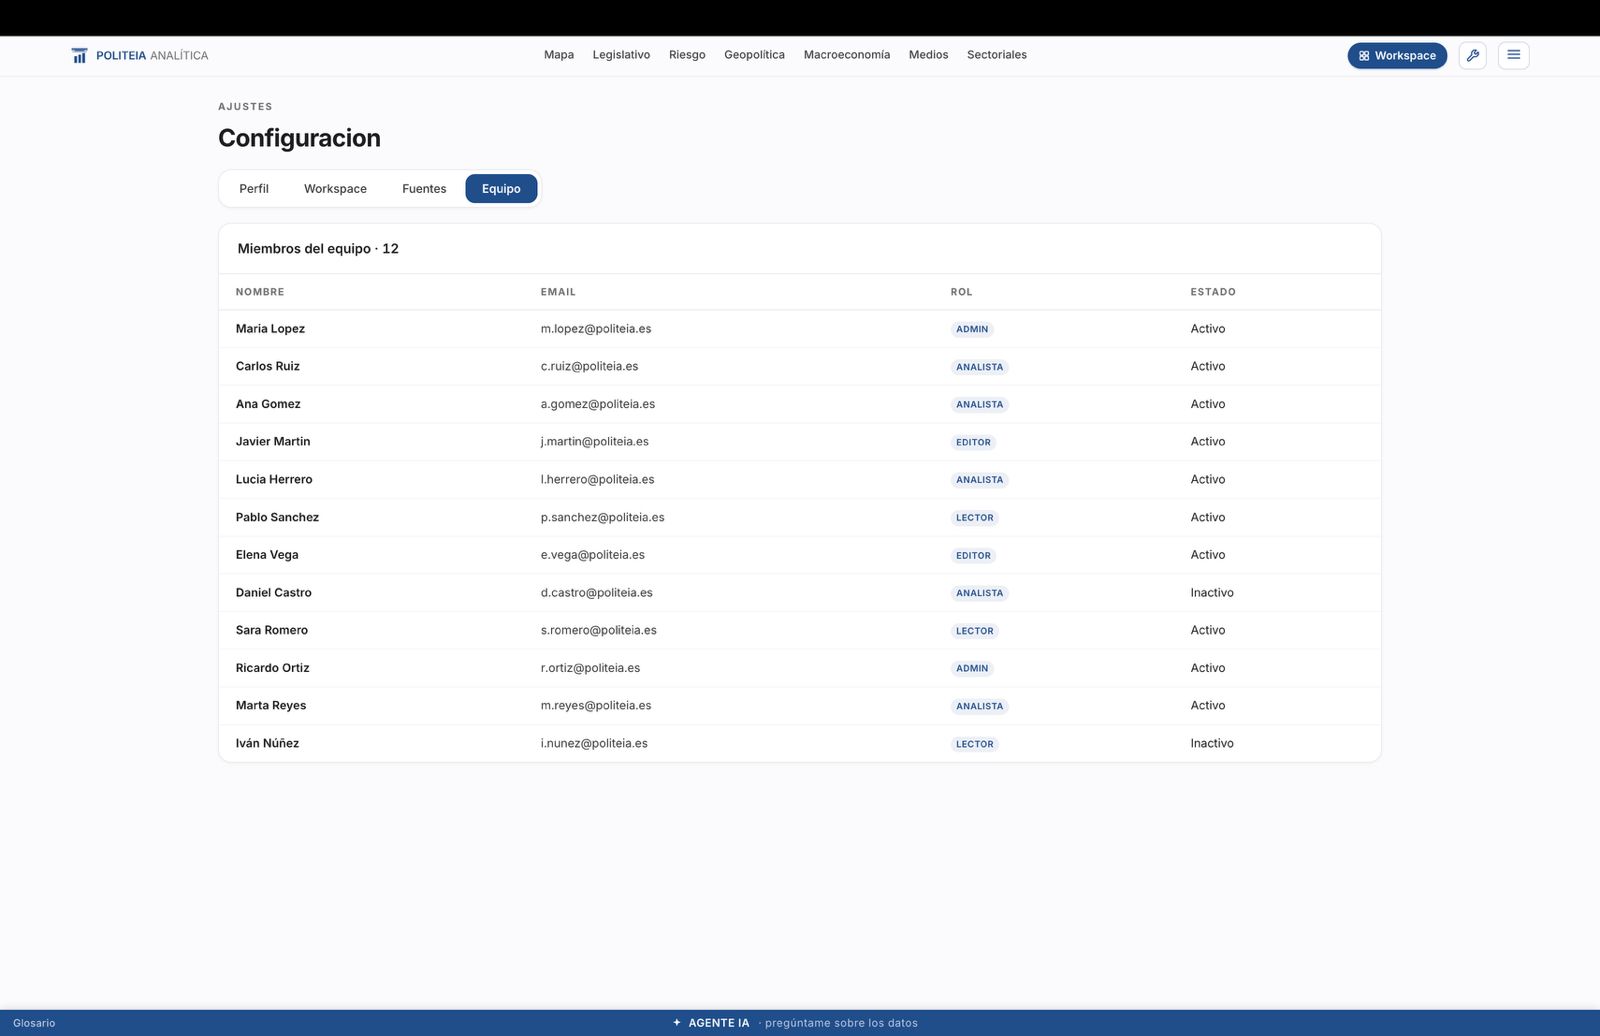Screen dimensions: 1600x1036
Task: Click email j.martin@politeia.es
Action: [595, 441]
